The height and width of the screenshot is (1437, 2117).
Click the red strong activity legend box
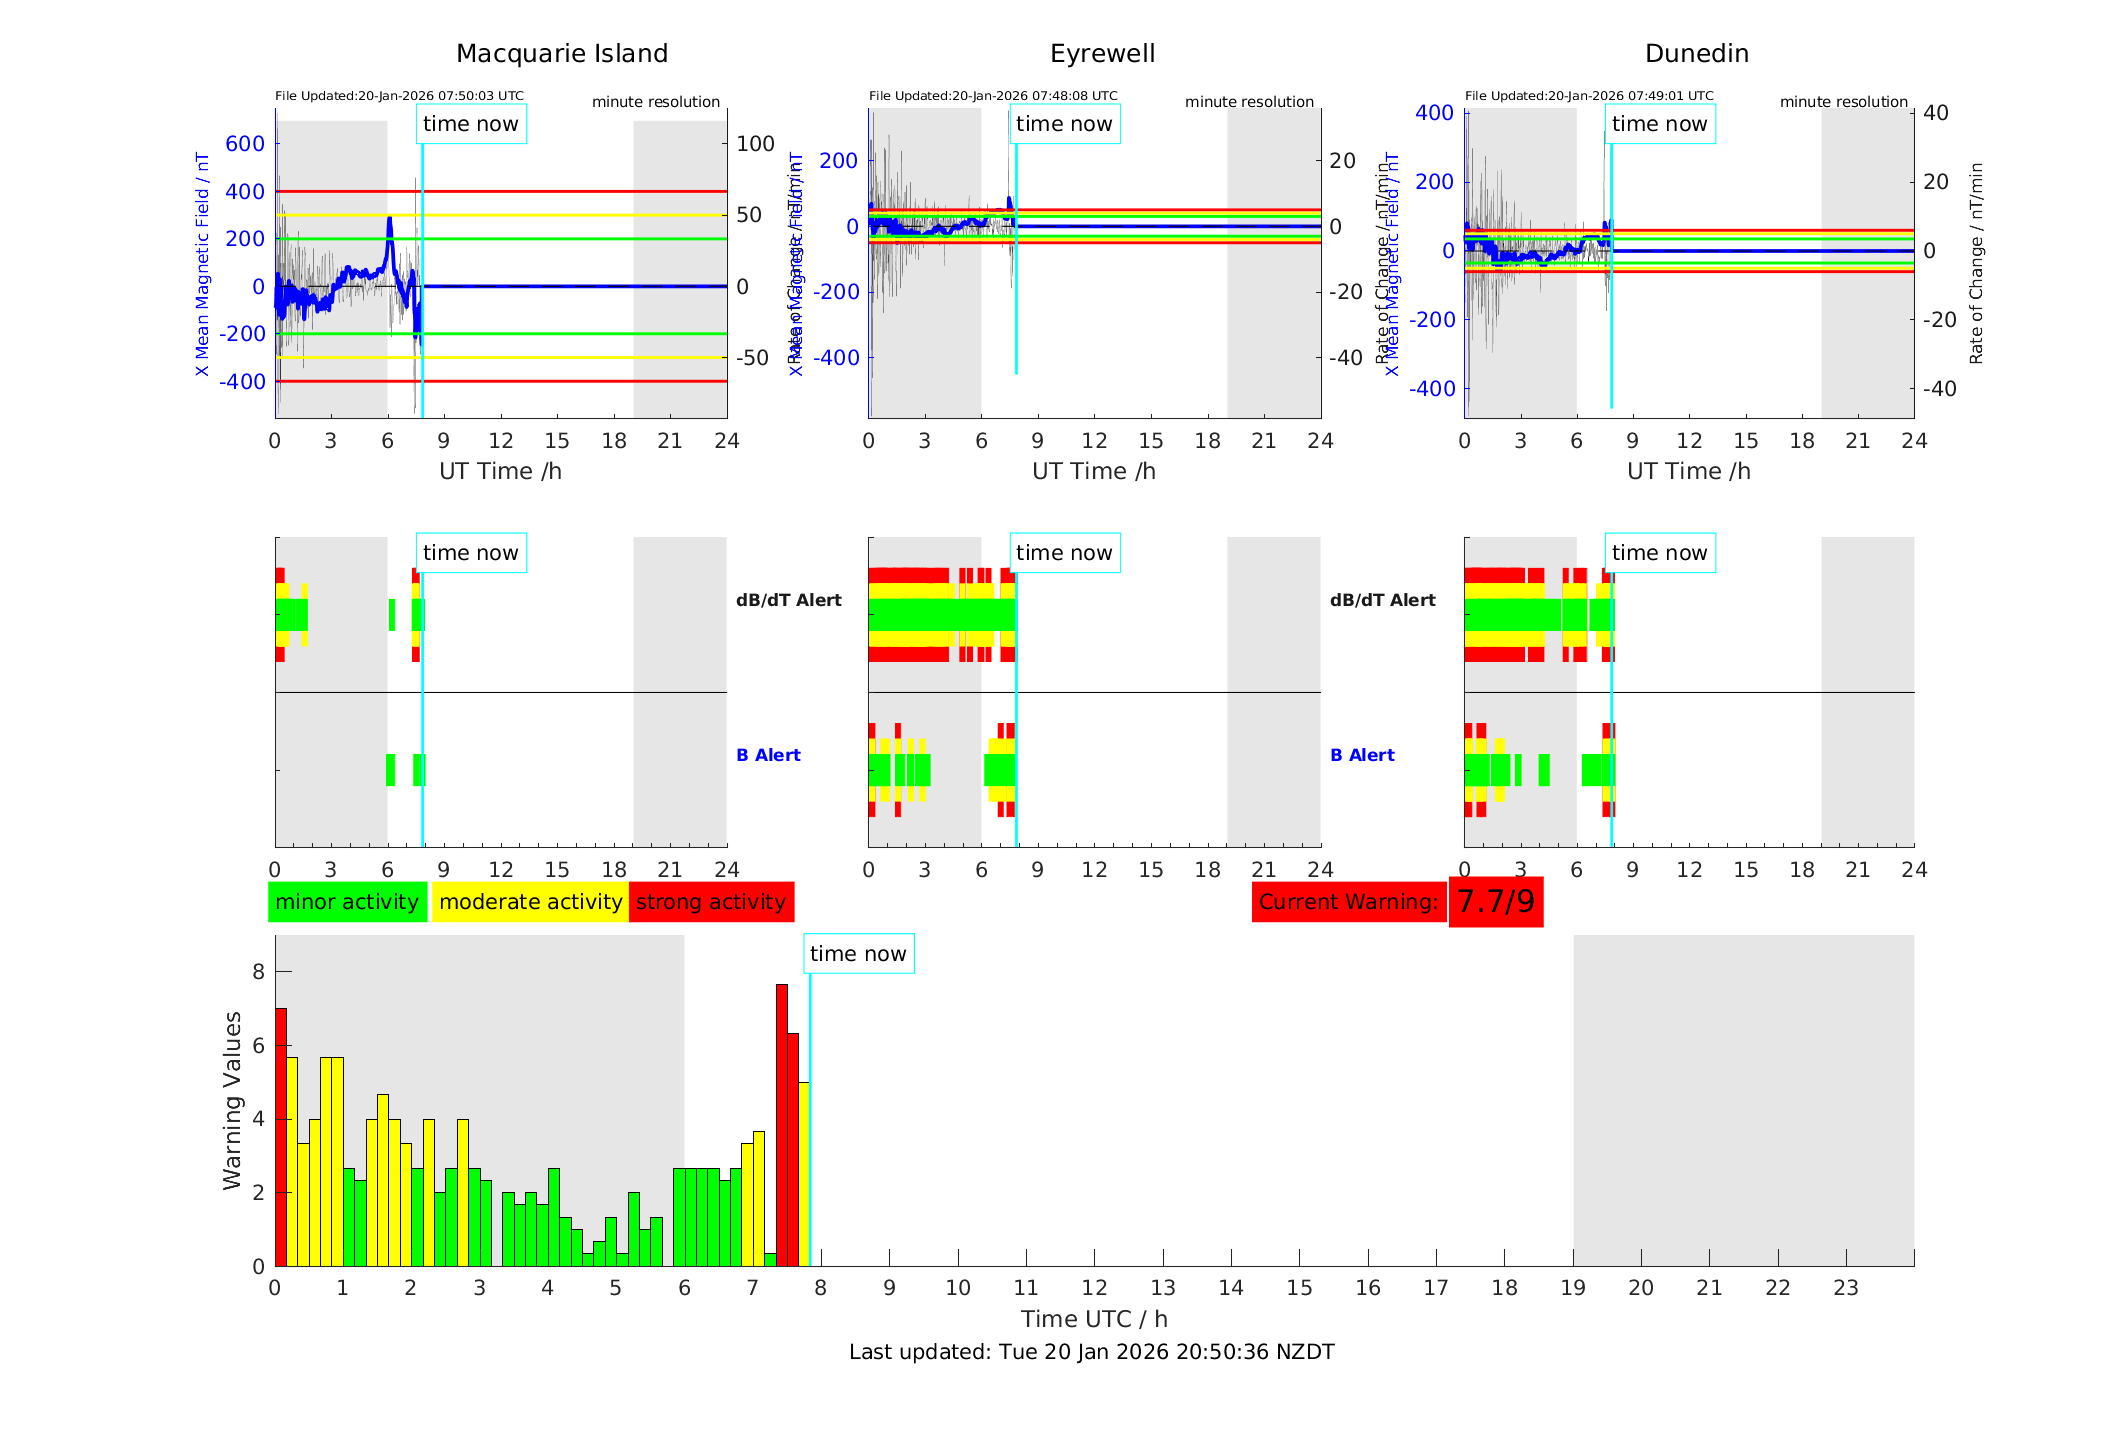tap(711, 902)
